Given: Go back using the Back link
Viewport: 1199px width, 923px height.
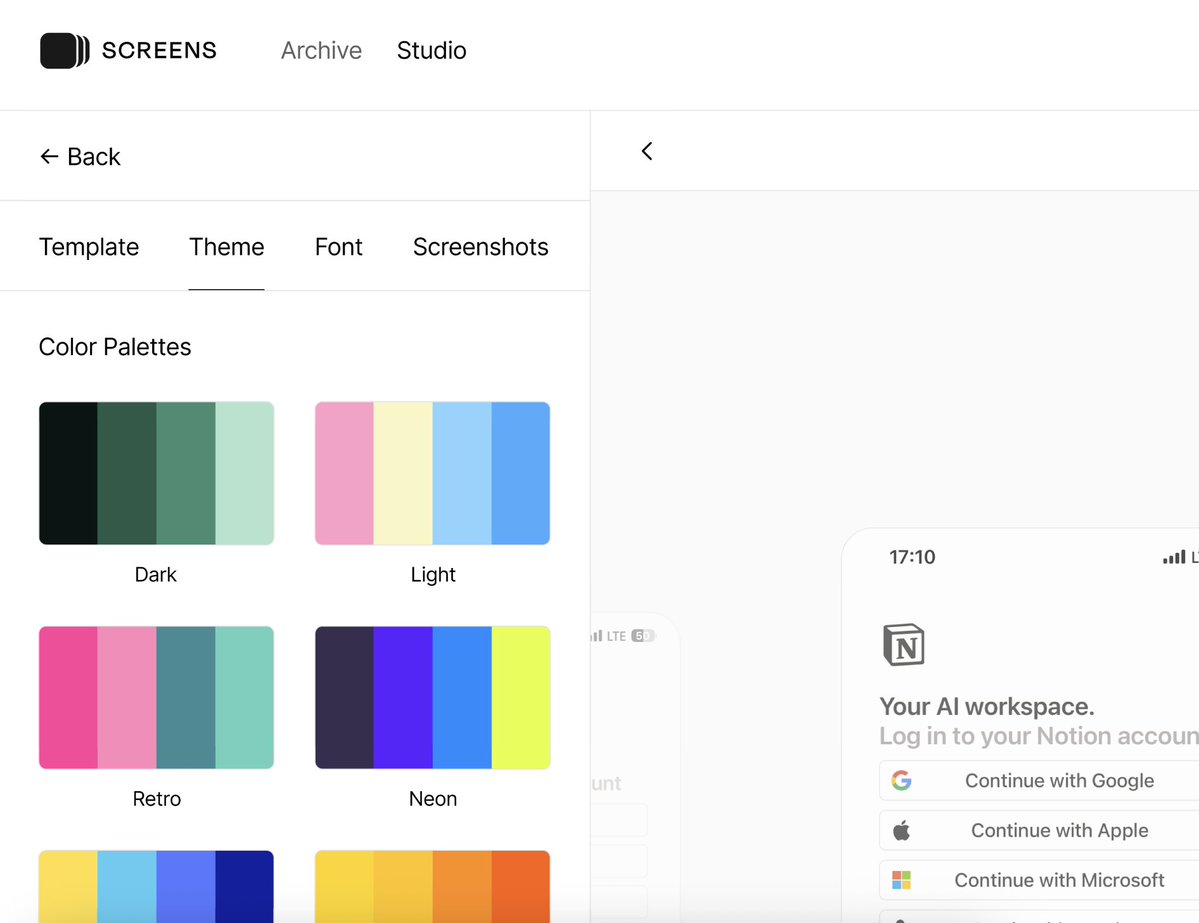Looking at the screenshot, I should click(80, 156).
